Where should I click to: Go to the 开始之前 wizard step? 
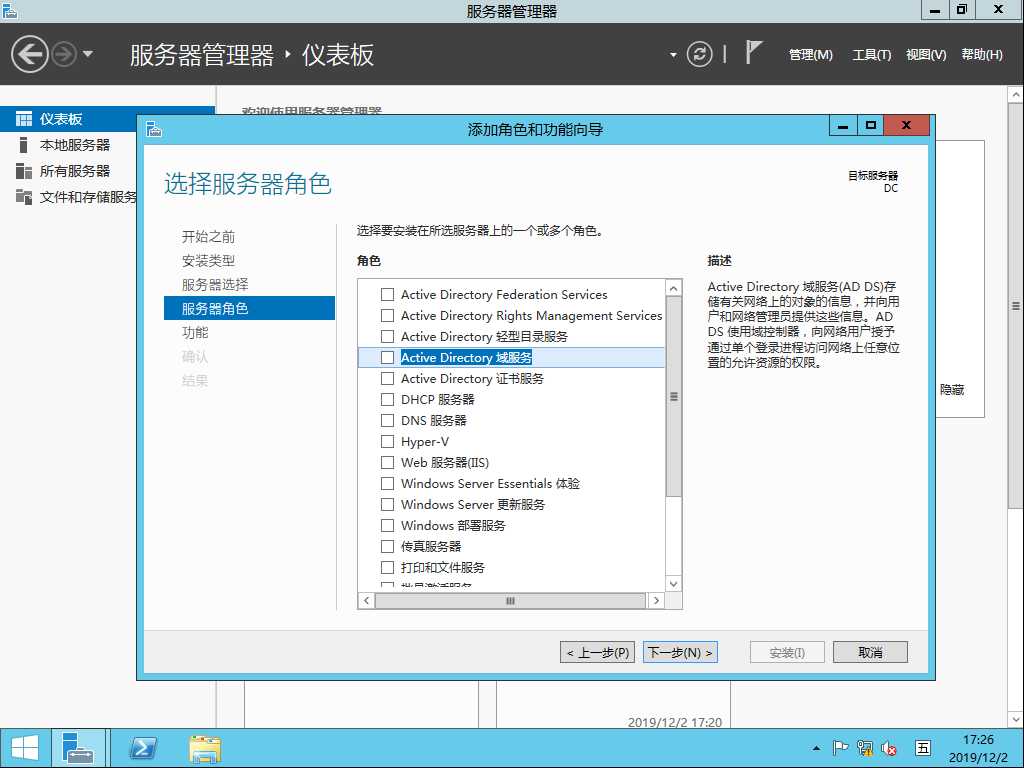208,236
